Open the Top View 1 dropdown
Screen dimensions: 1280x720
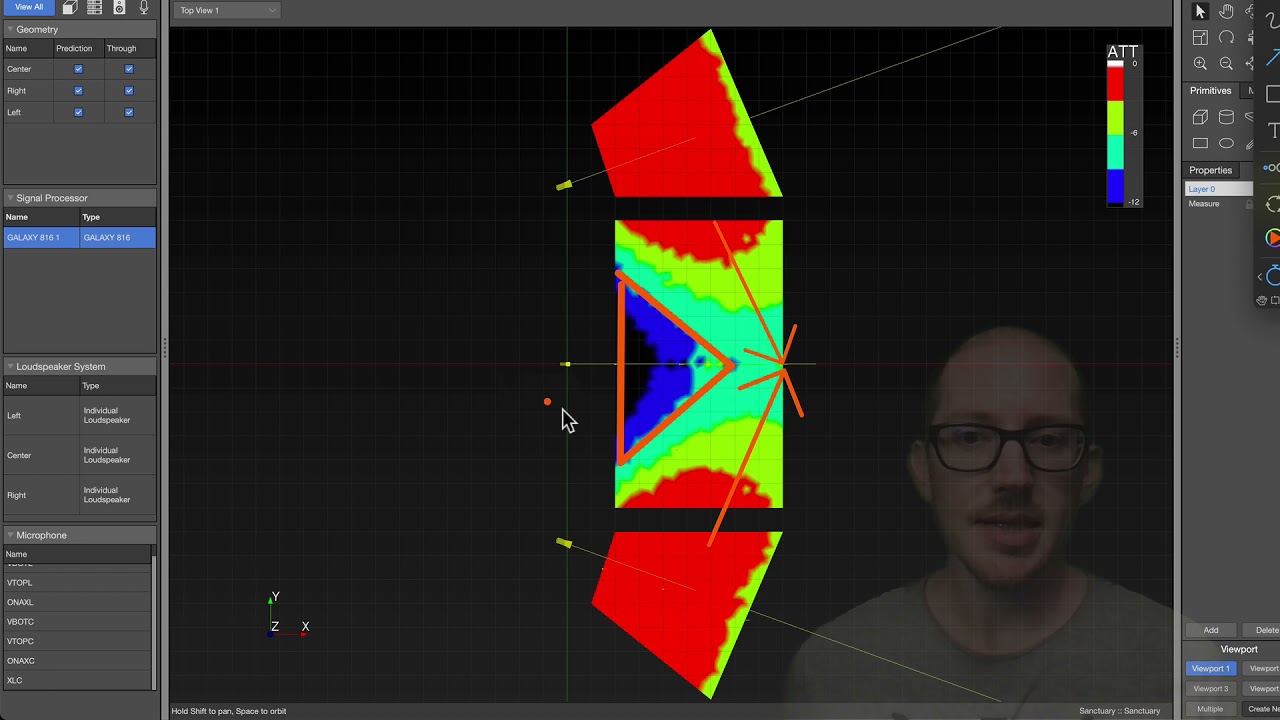(227, 10)
